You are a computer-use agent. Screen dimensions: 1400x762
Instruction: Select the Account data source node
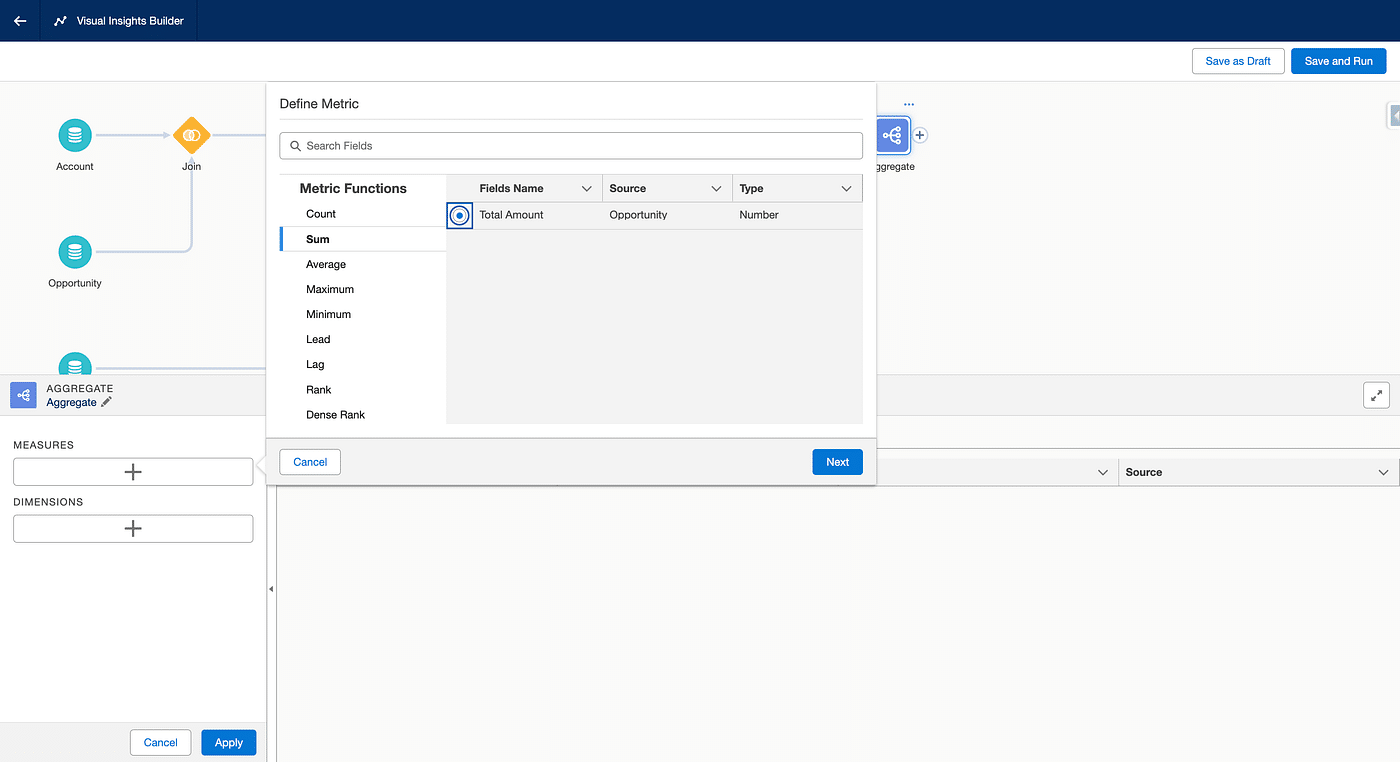pos(75,135)
